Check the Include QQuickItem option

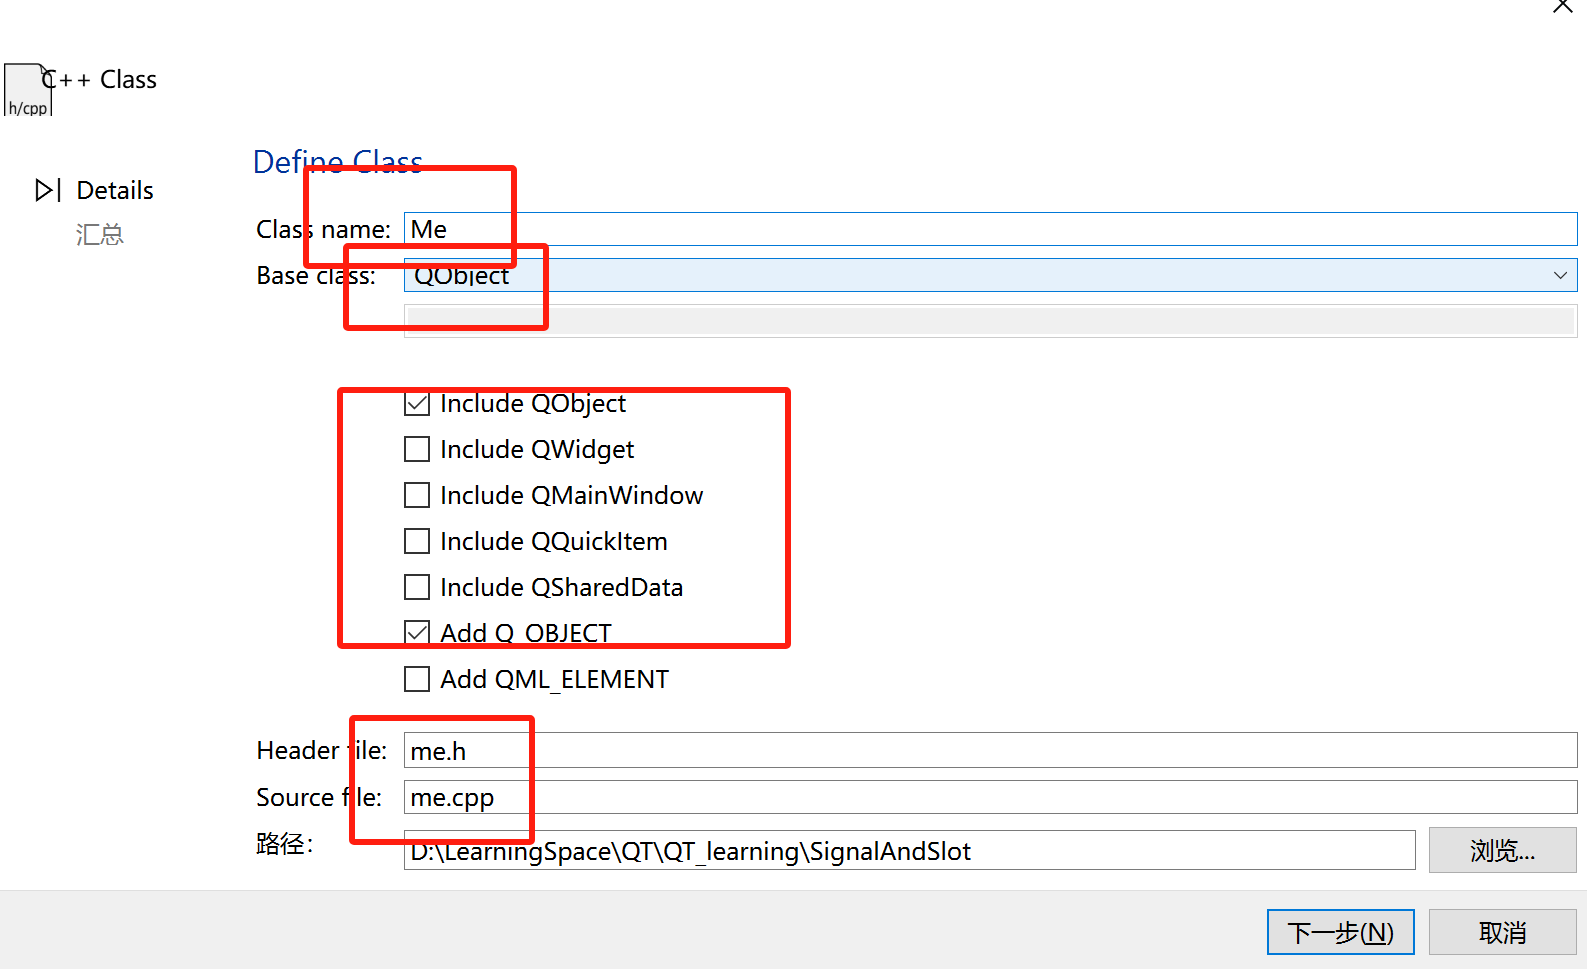(x=417, y=541)
